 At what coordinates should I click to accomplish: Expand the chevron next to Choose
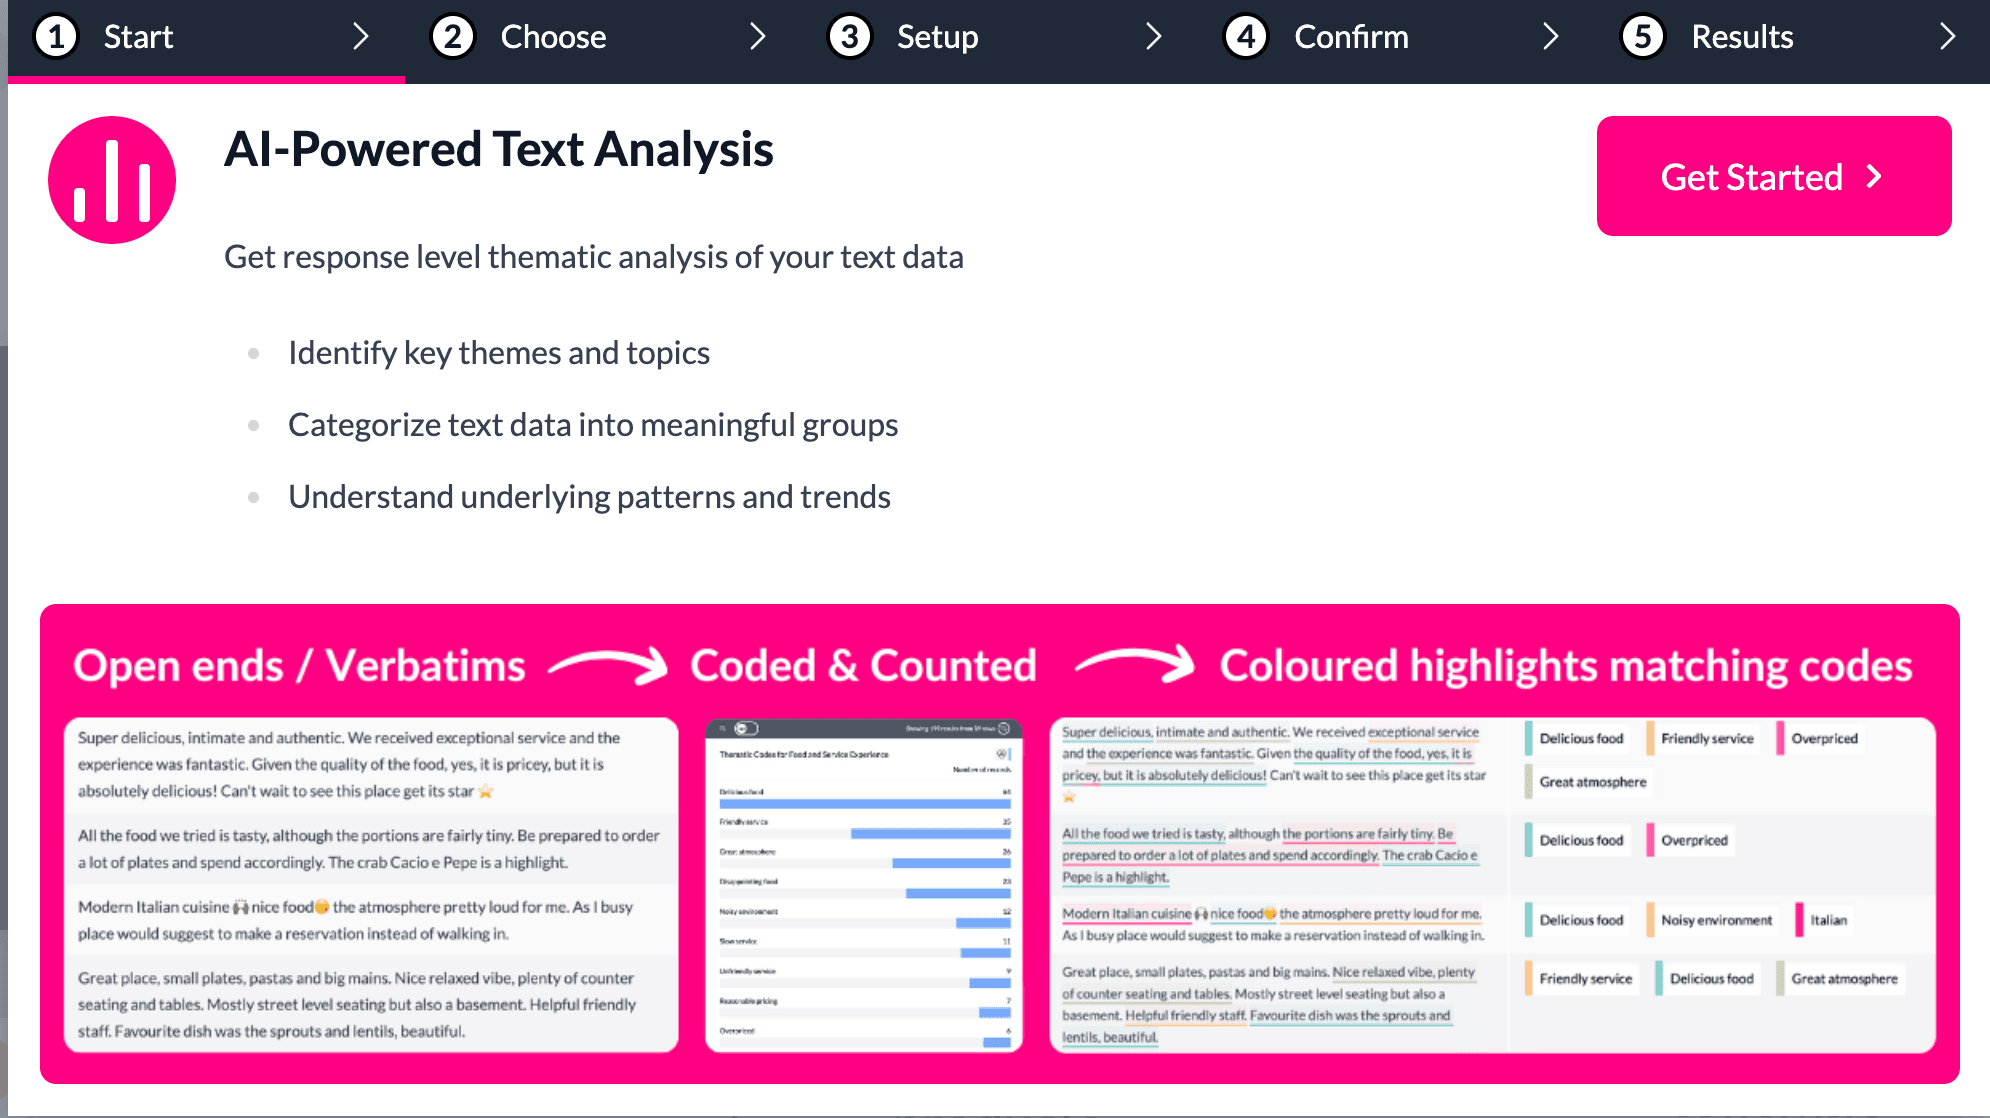758,37
